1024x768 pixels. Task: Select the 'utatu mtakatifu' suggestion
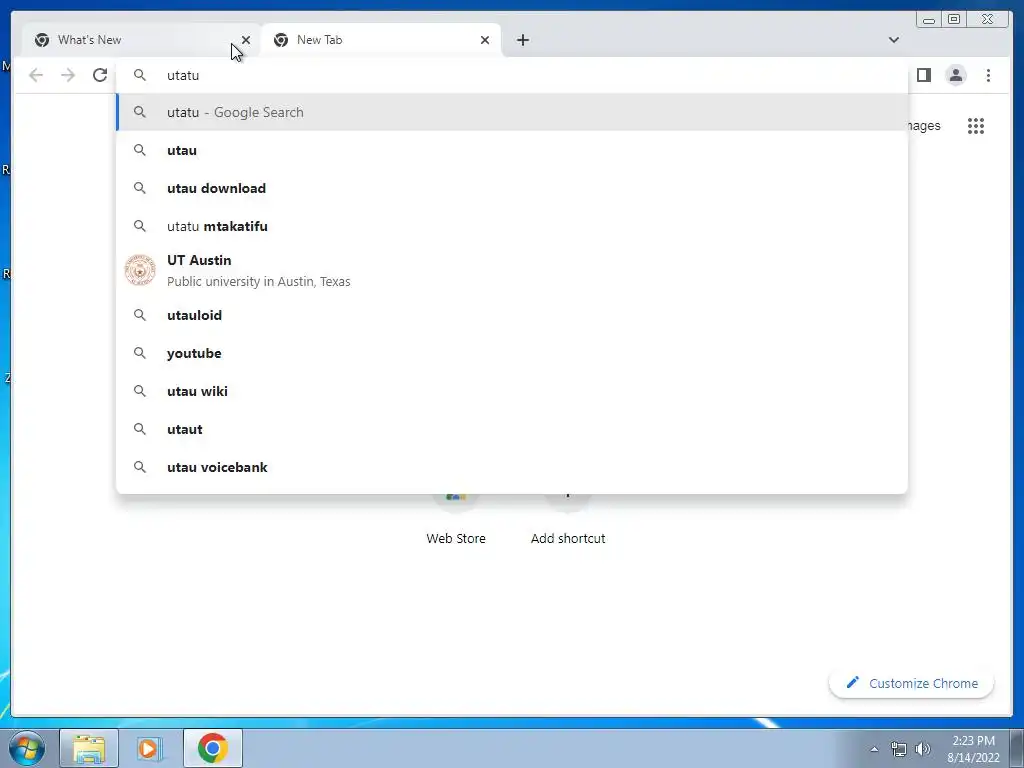(511, 226)
